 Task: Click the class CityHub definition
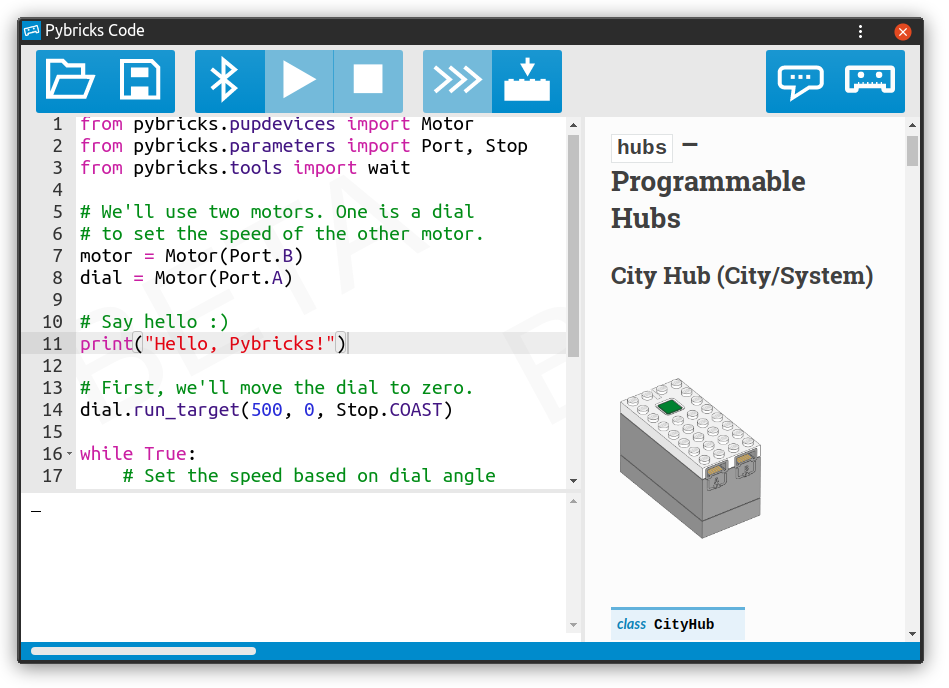677,624
